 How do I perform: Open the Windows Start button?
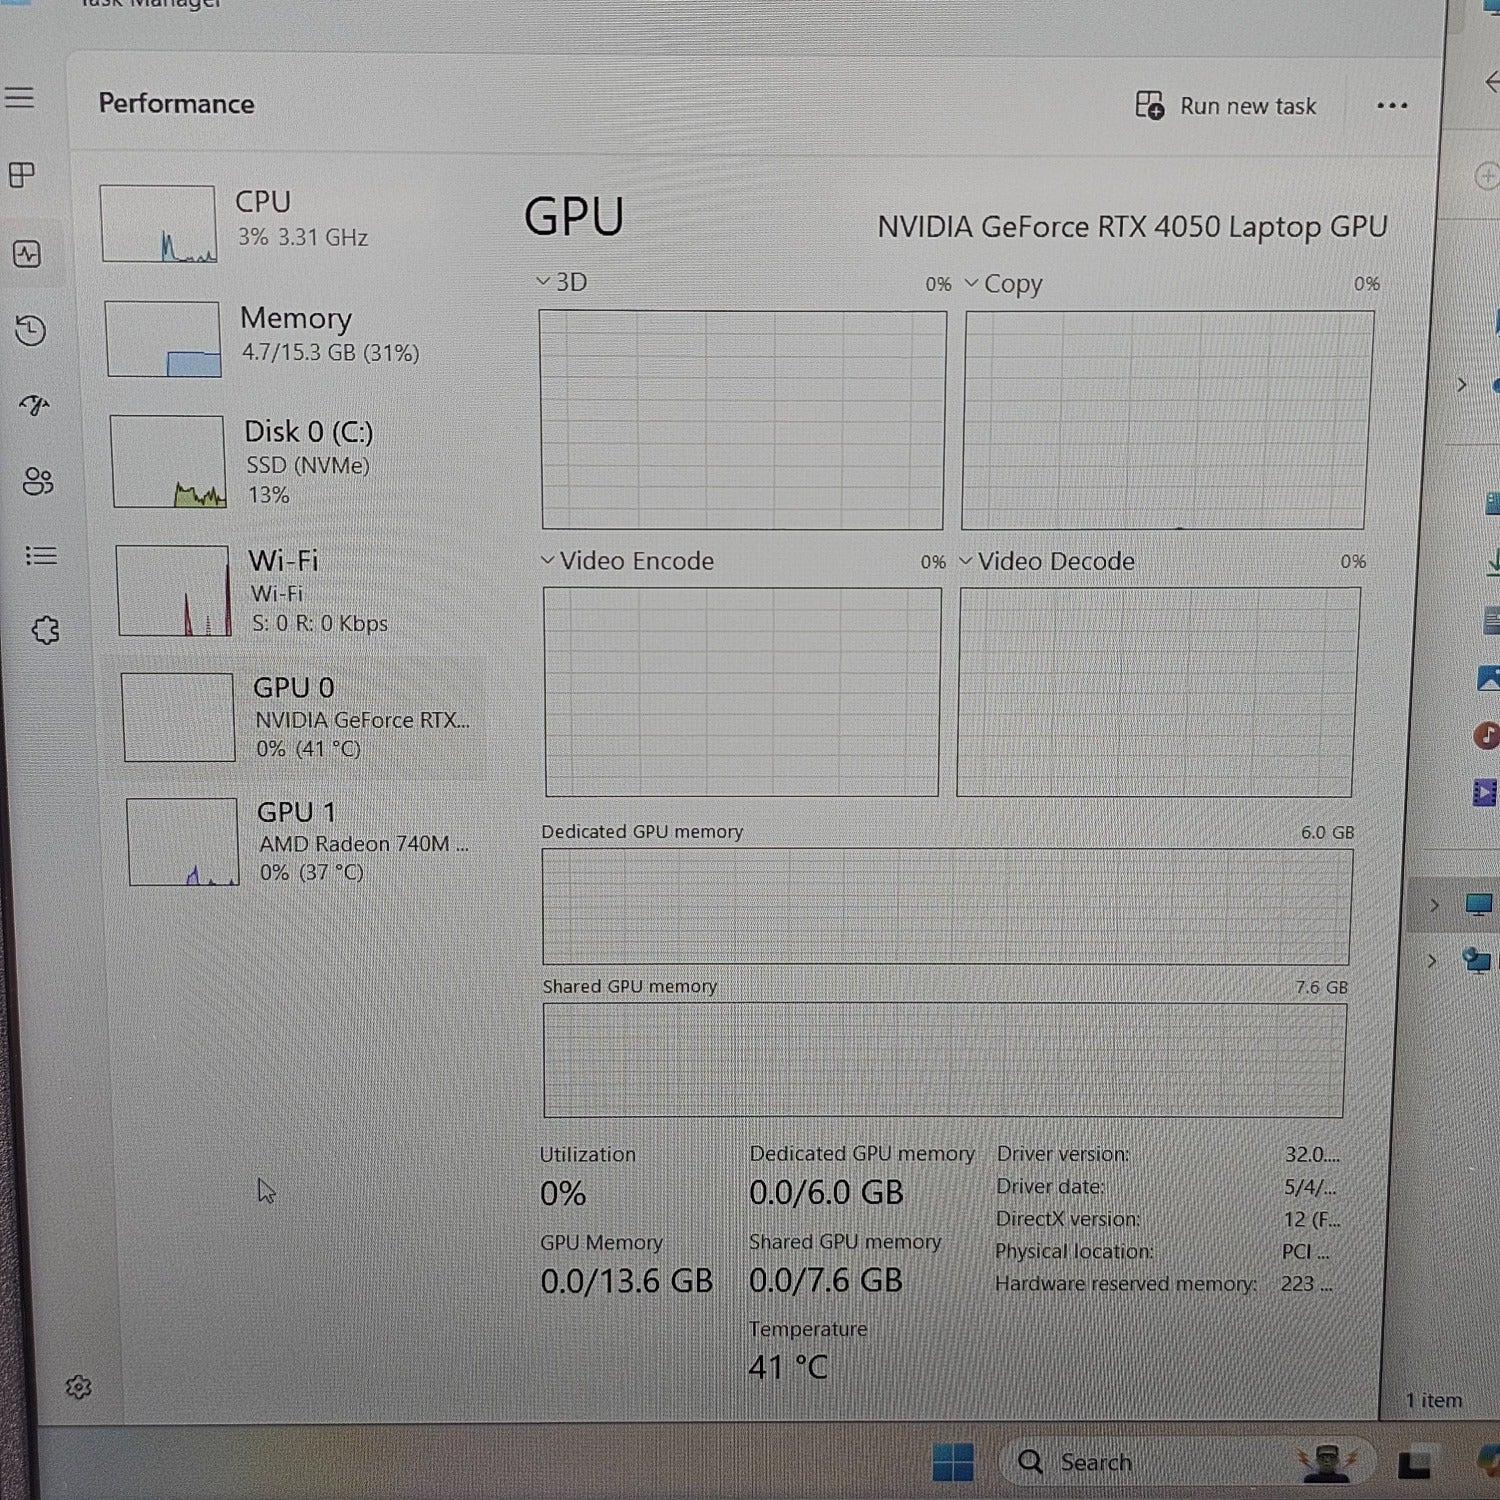coord(953,1462)
